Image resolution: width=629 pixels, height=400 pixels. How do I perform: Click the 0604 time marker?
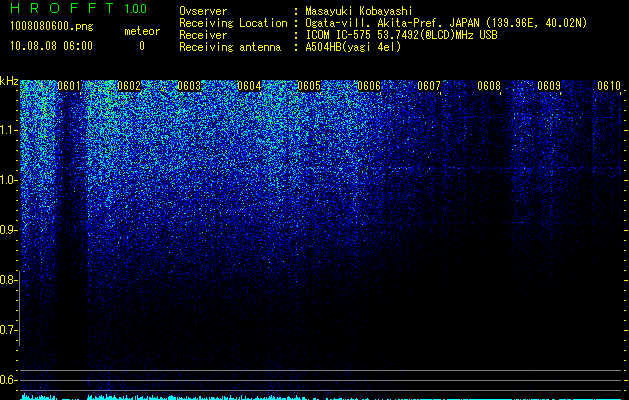pyautogui.click(x=249, y=86)
